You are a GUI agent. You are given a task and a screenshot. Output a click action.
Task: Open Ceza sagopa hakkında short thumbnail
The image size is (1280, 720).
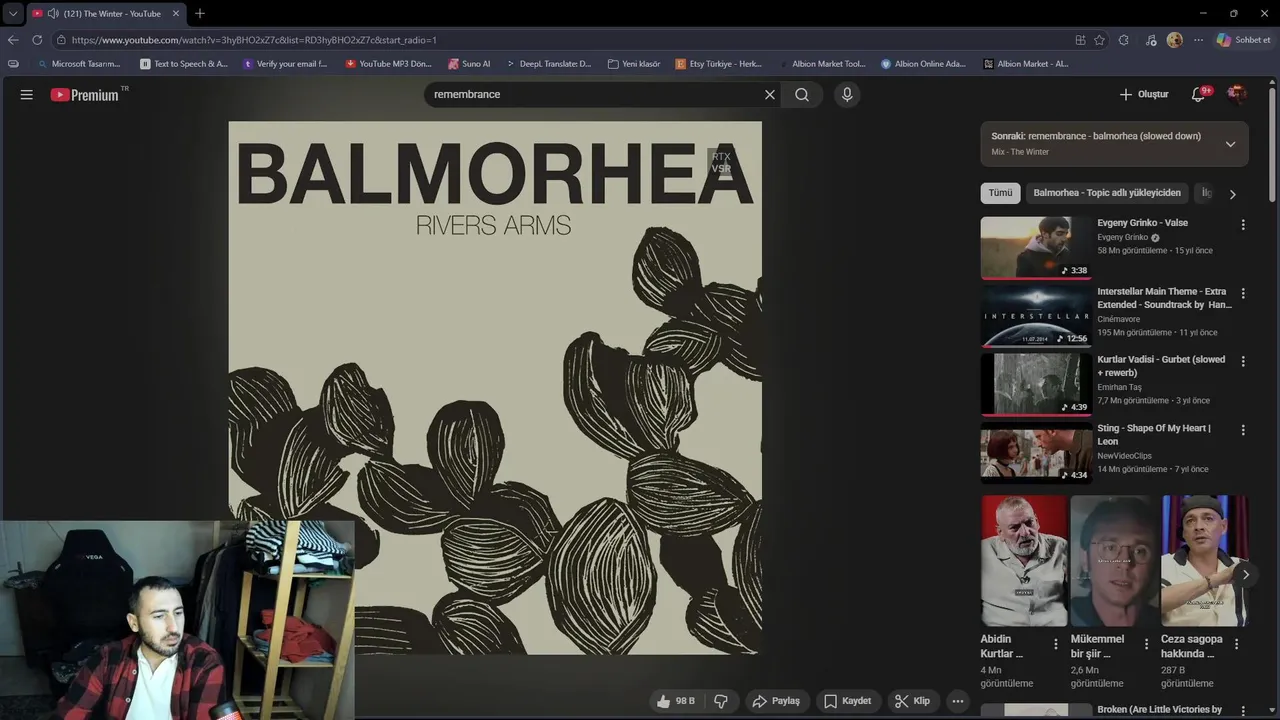tap(1204, 561)
